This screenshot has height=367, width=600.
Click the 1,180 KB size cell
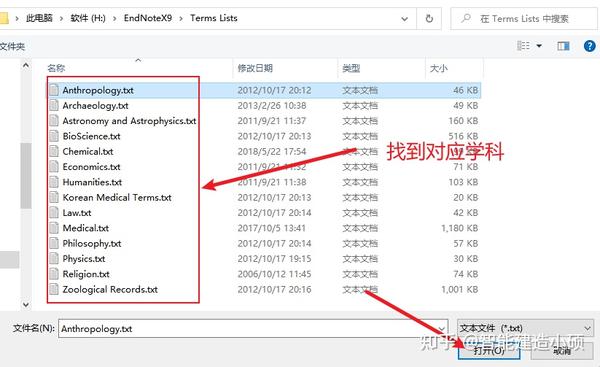[460, 228]
